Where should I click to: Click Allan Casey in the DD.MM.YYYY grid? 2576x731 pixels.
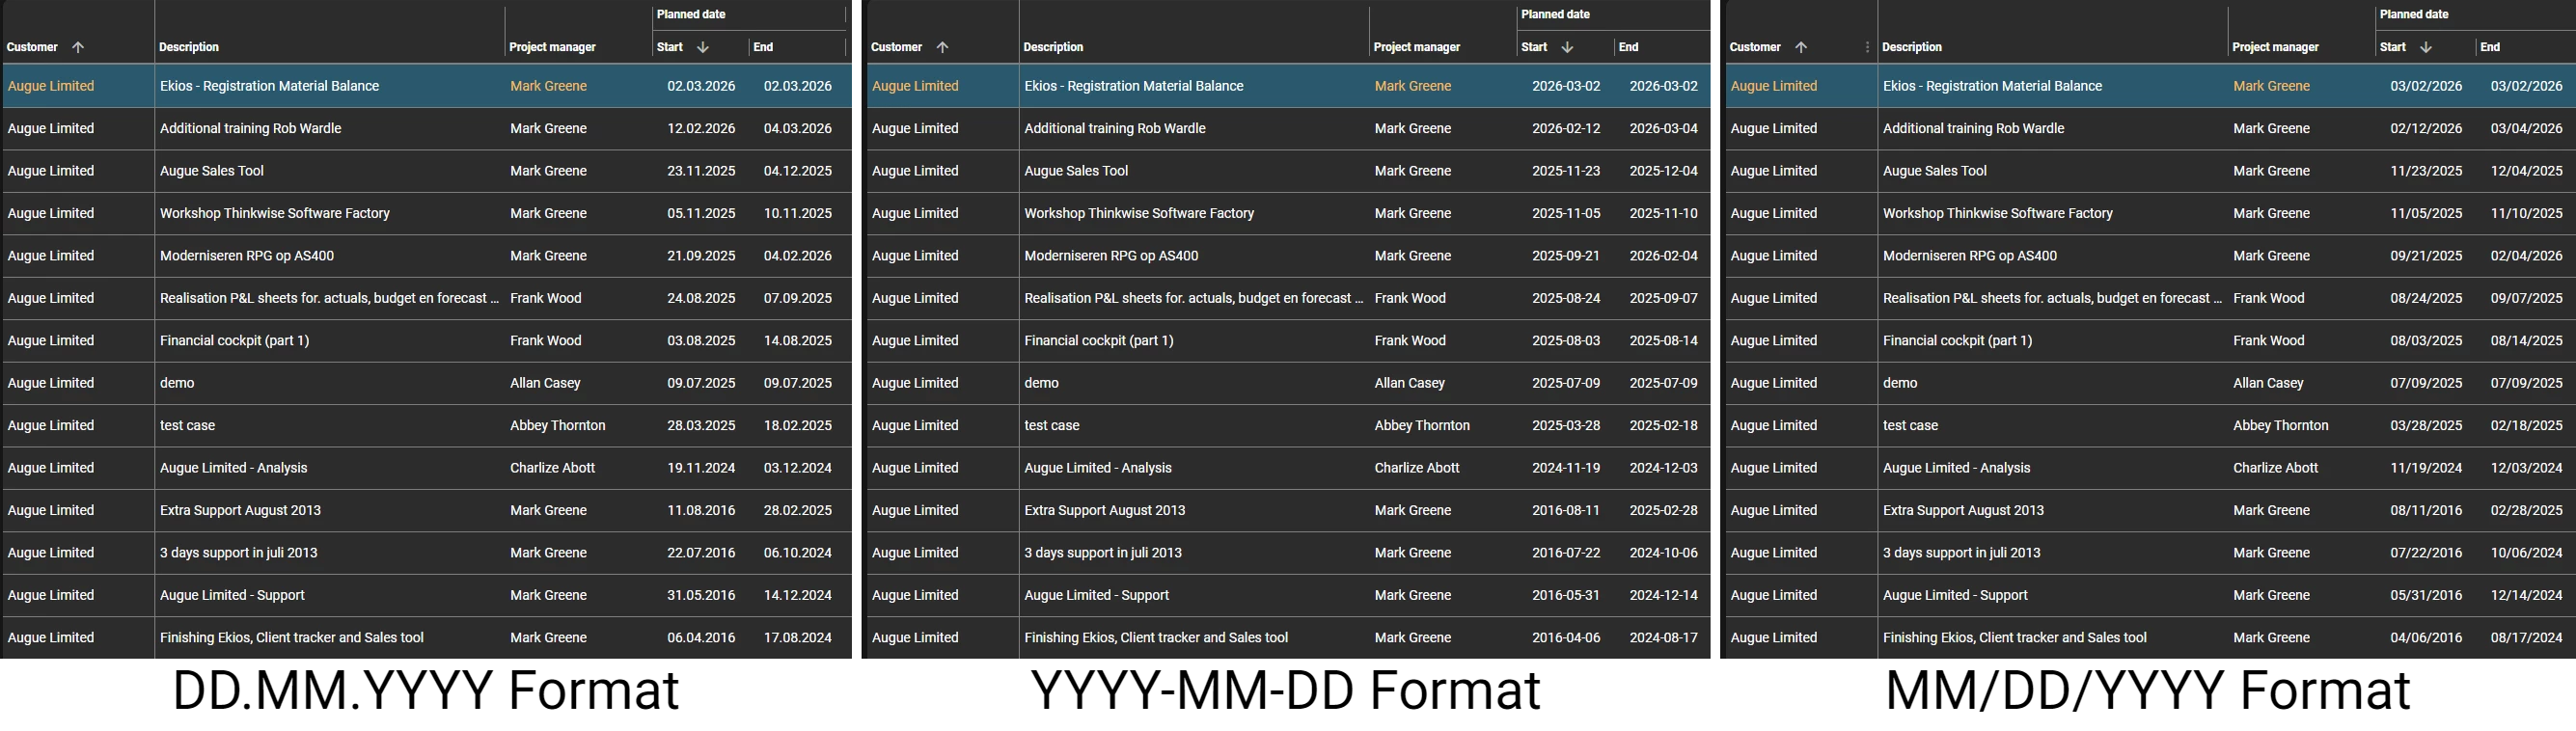pyautogui.click(x=545, y=383)
